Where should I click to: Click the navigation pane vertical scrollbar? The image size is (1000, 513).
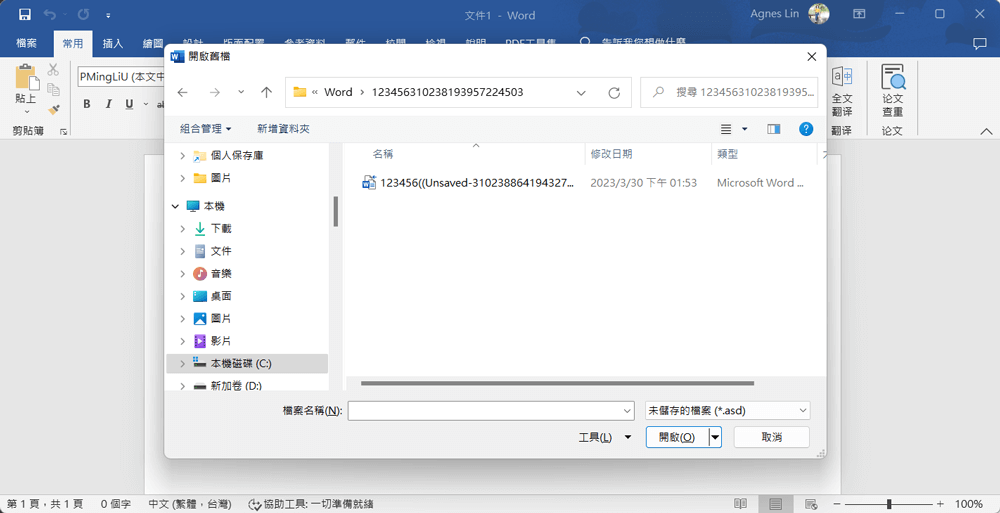click(335, 211)
